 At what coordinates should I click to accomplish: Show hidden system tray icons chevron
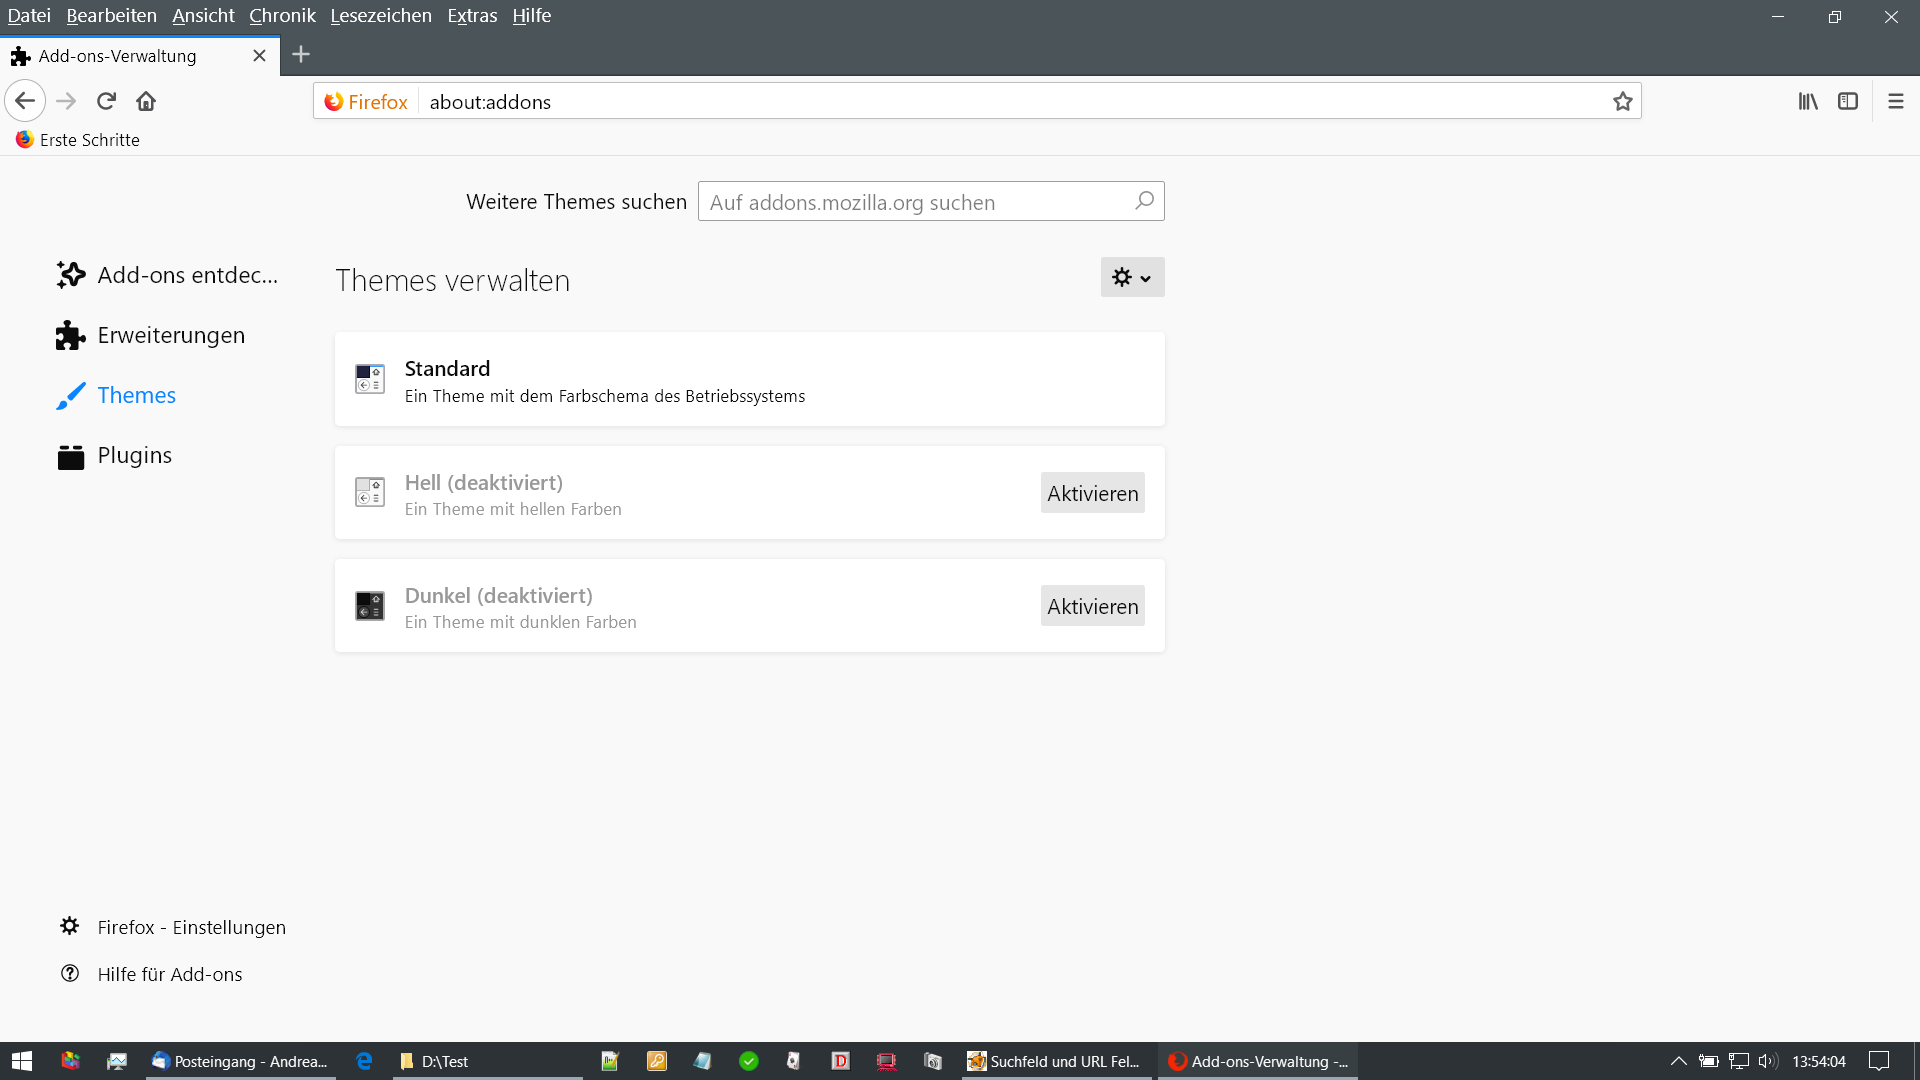1678,1061
